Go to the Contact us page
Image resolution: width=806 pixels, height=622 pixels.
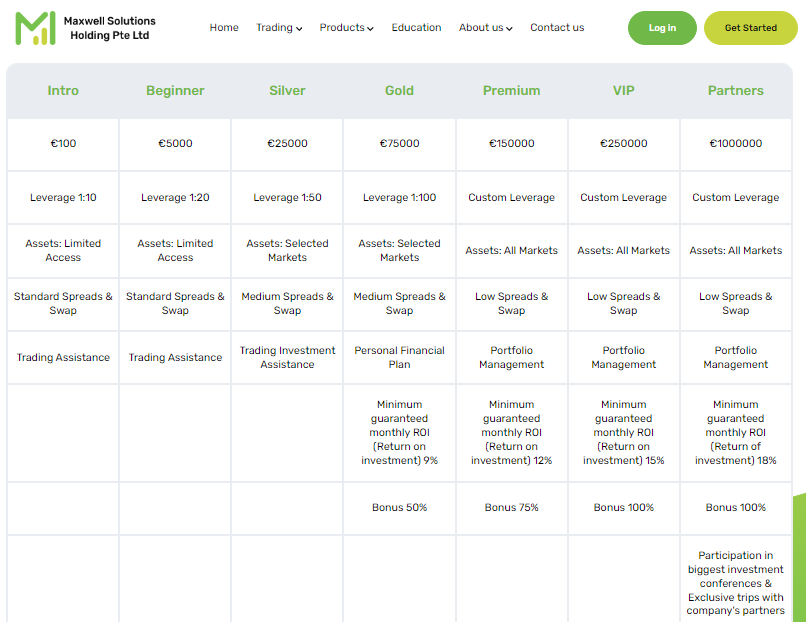click(557, 28)
